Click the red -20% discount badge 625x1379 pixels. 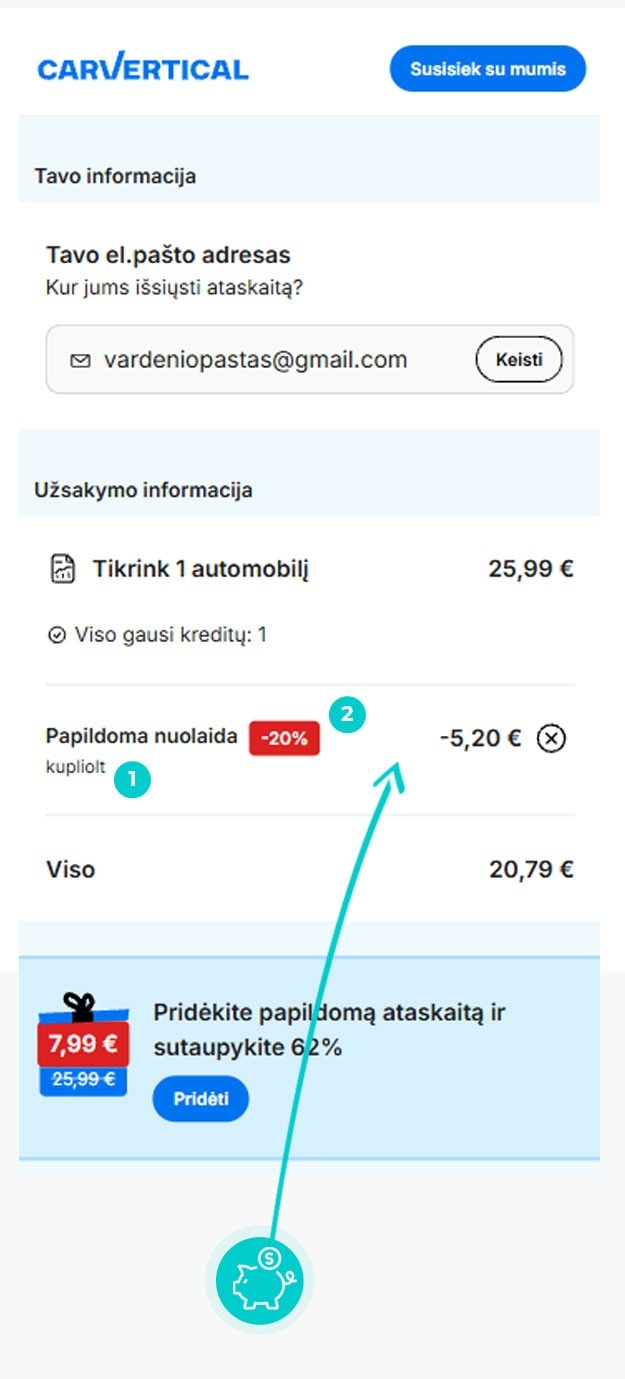pos(284,739)
